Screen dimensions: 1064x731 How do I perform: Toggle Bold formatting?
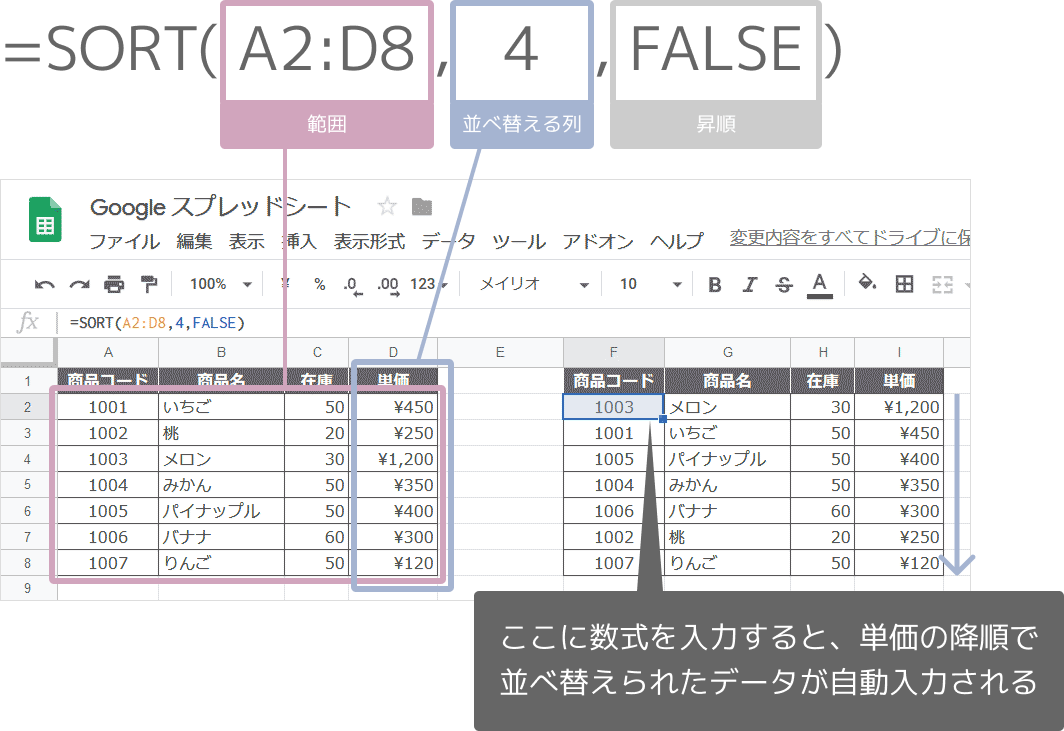coord(715,284)
